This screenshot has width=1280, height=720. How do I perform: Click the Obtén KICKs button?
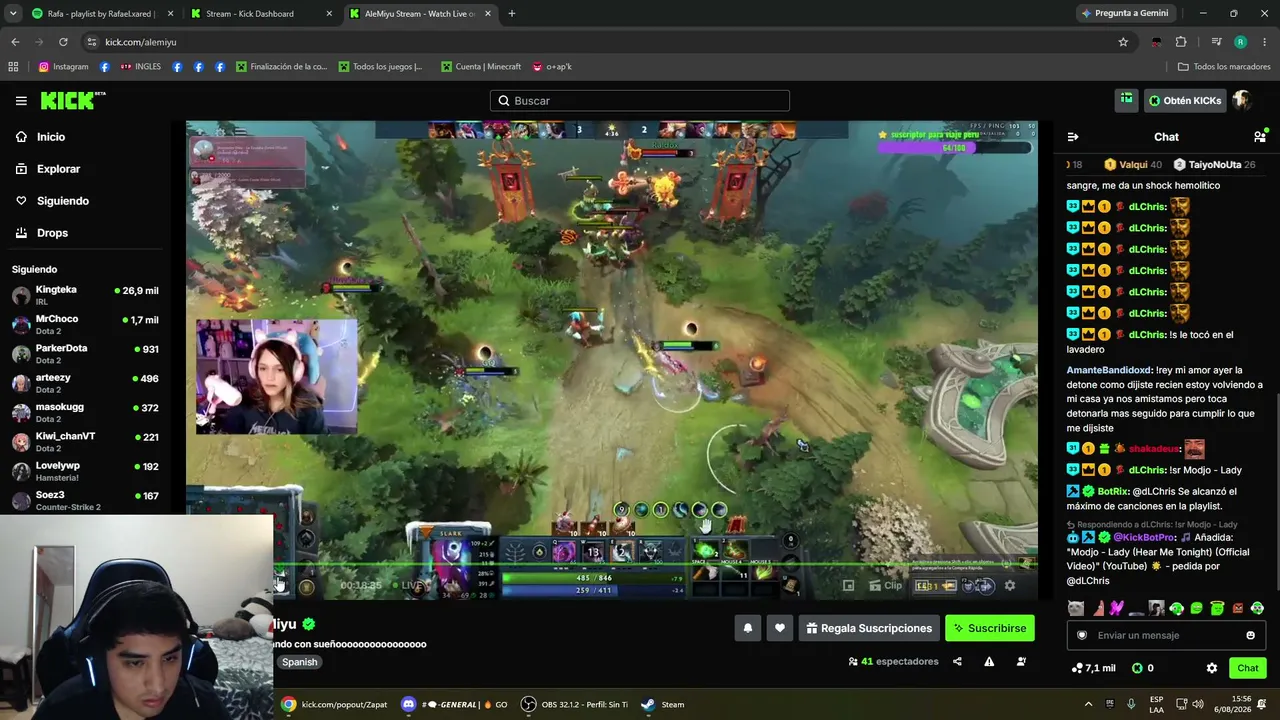[x=1185, y=100]
